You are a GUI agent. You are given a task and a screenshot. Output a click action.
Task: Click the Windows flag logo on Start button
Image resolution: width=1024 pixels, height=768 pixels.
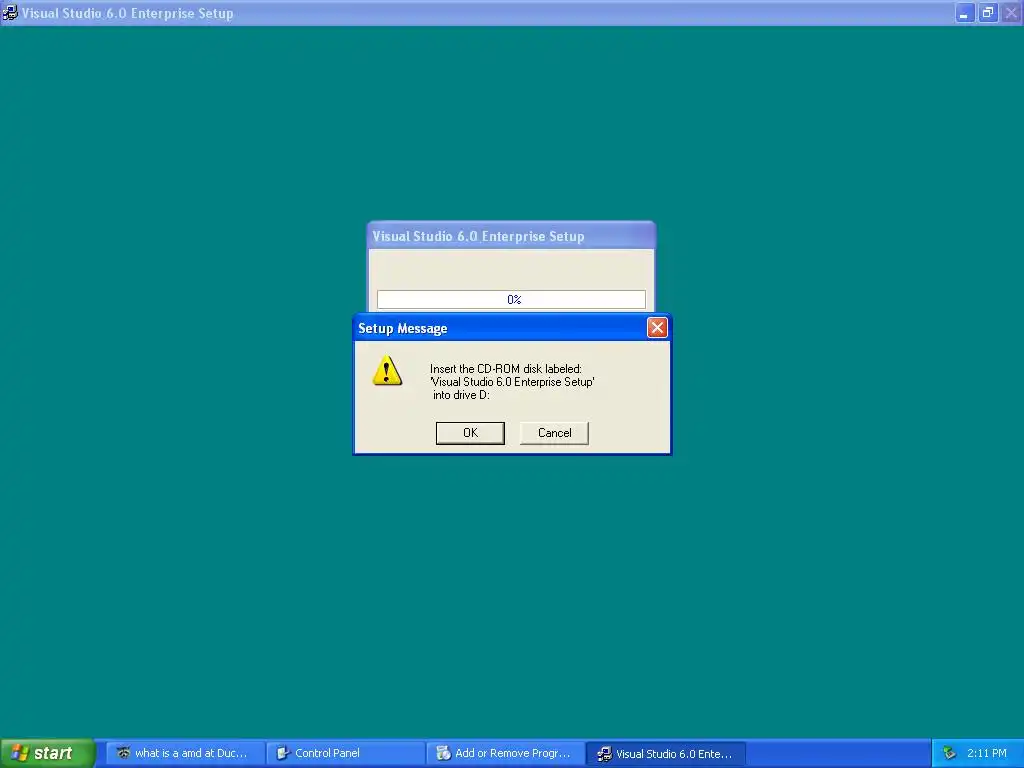(x=20, y=753)
